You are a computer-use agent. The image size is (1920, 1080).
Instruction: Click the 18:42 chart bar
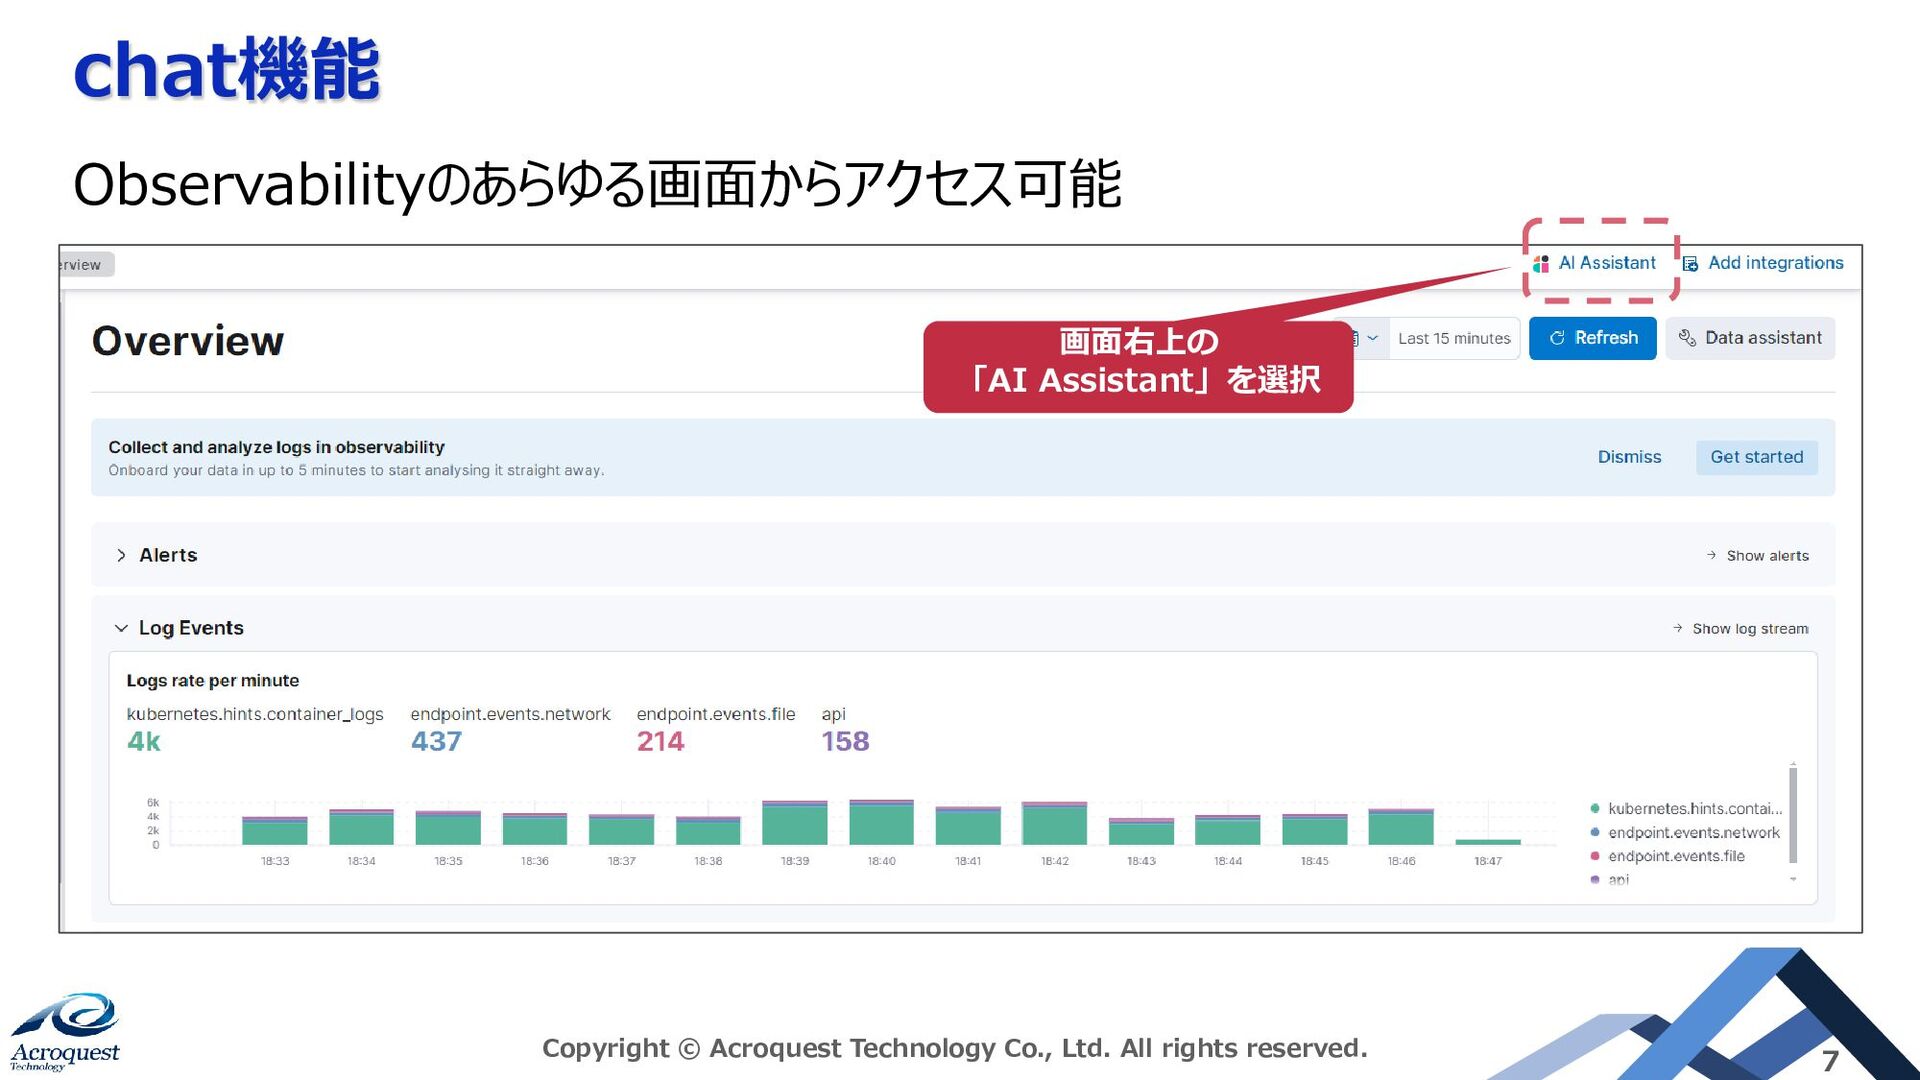[1054, 823]
